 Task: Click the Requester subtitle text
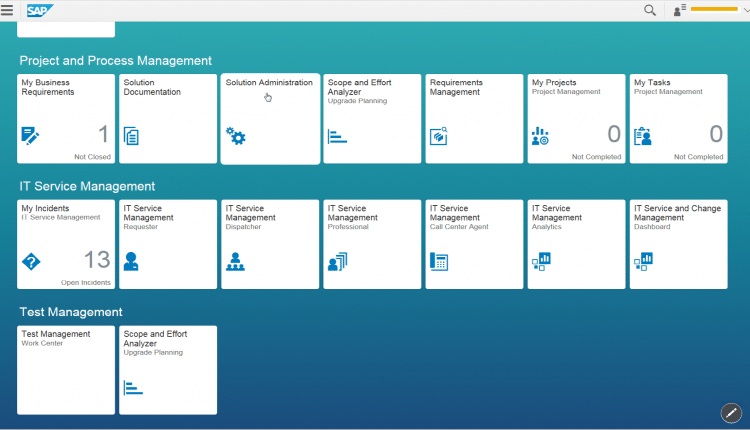[x=141, y=227]
